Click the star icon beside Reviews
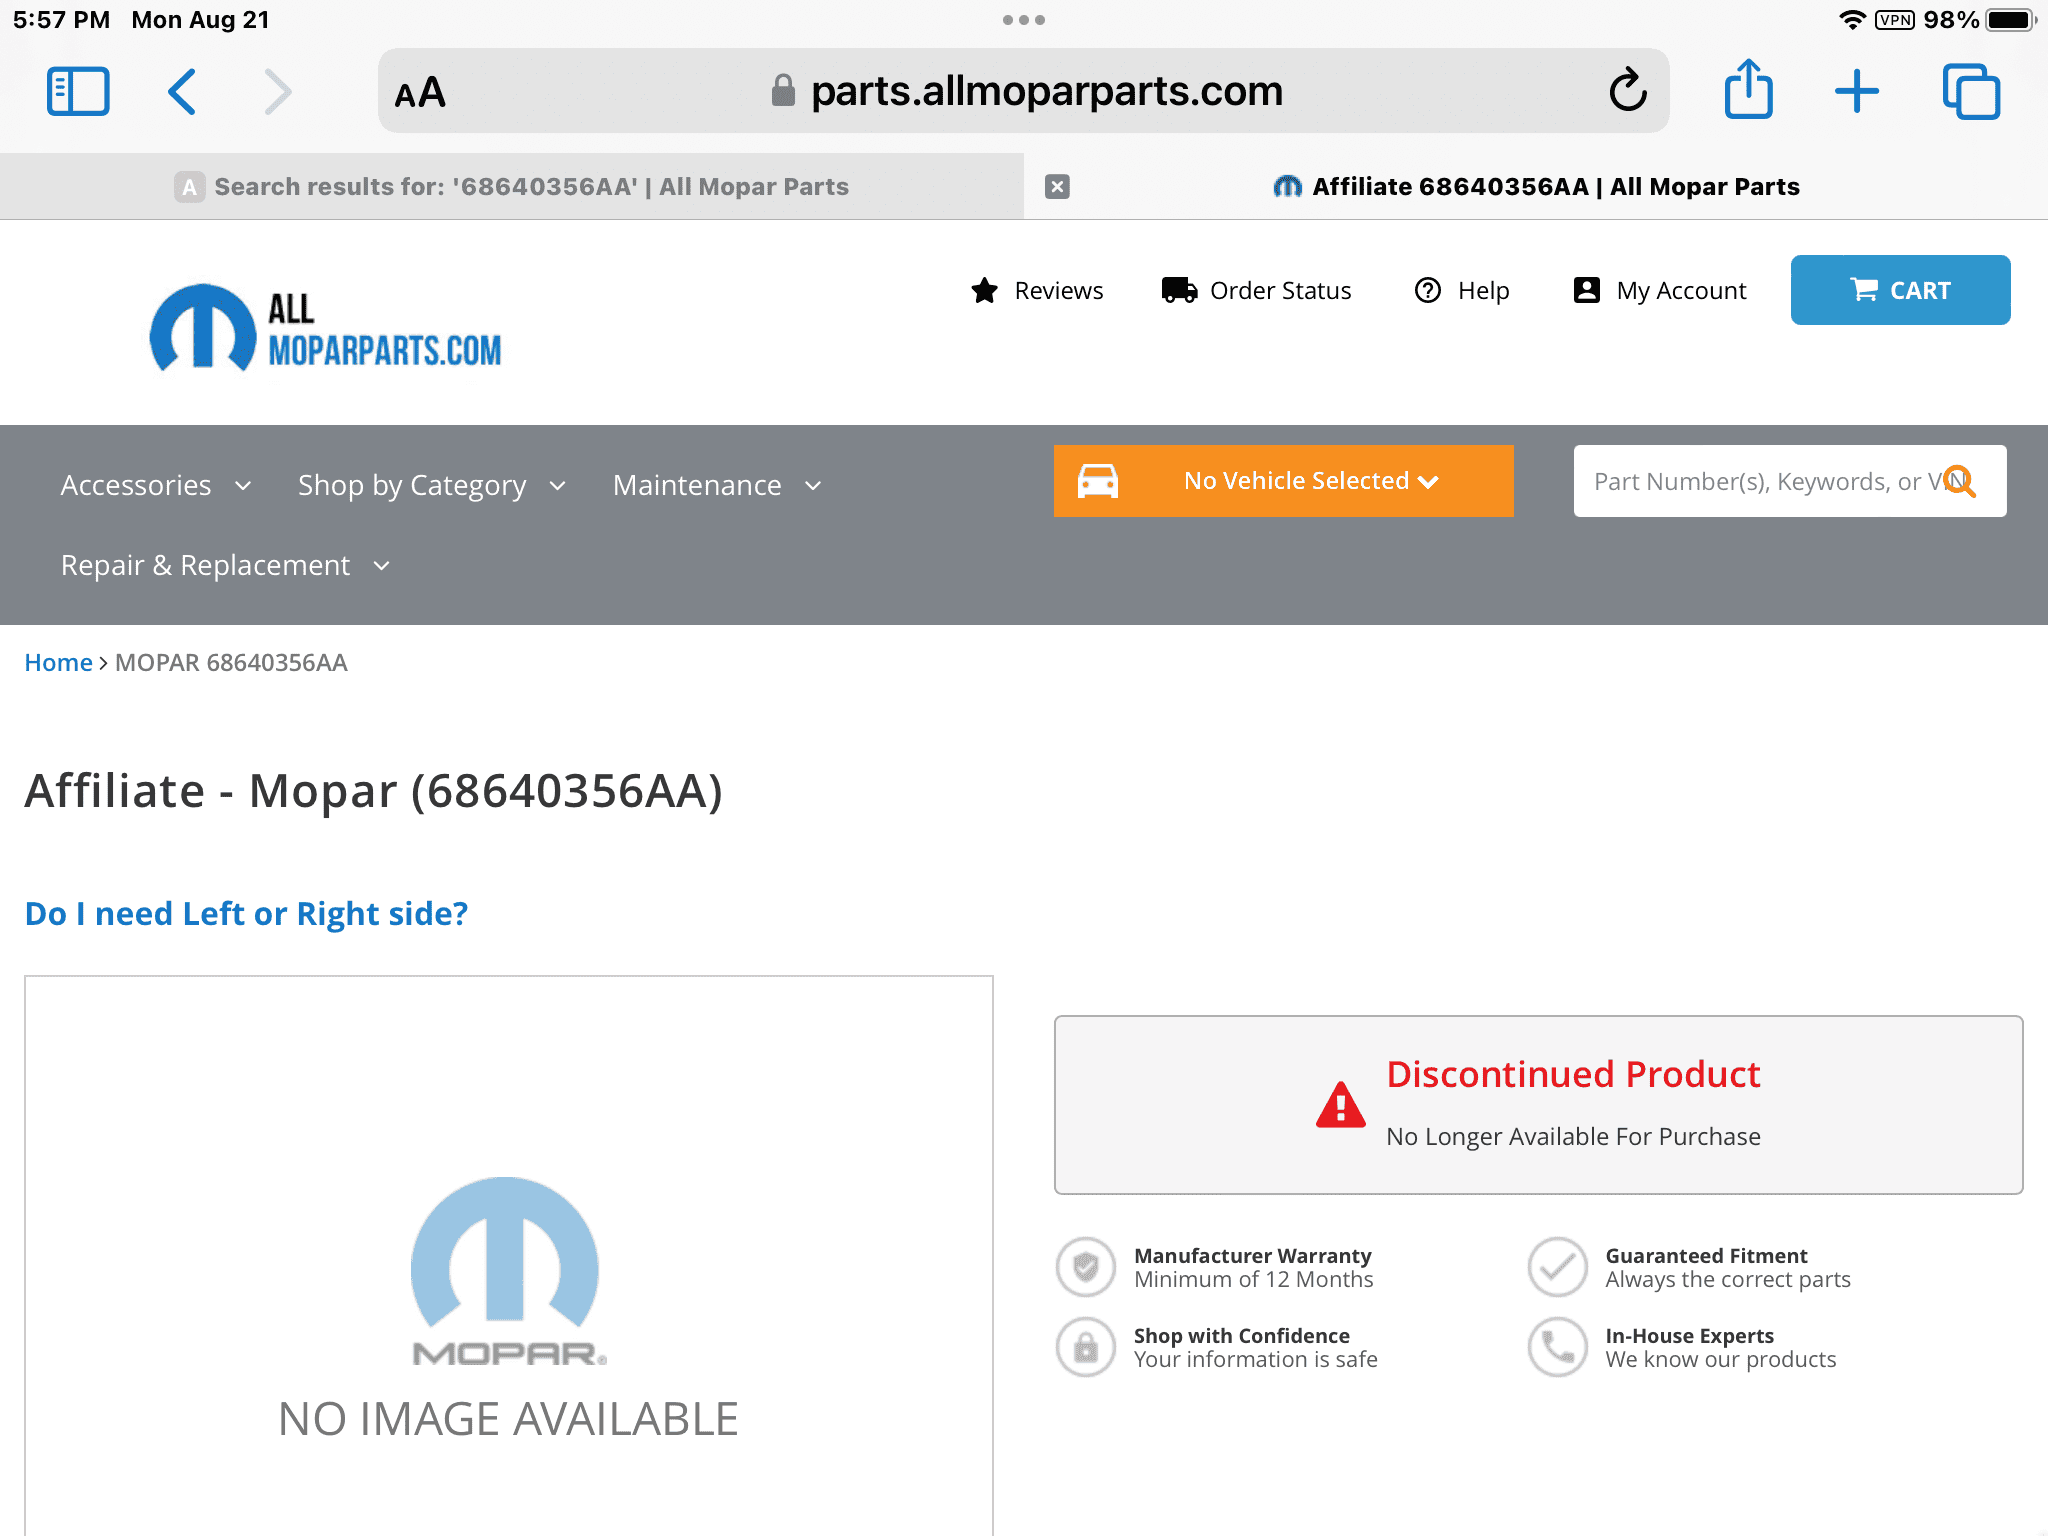This screenshot has height=1536, width=2048. (x=985, y=290)
